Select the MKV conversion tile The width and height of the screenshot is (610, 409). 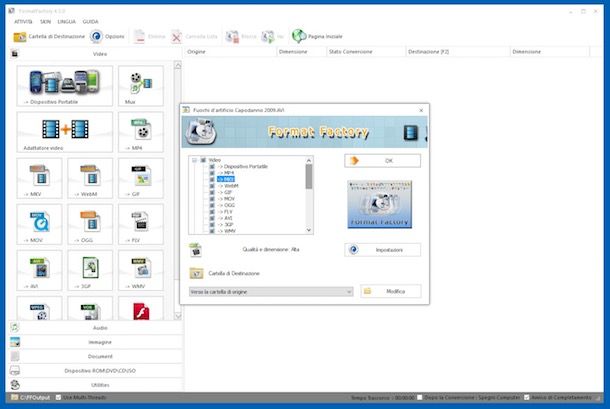coord(39,178)
